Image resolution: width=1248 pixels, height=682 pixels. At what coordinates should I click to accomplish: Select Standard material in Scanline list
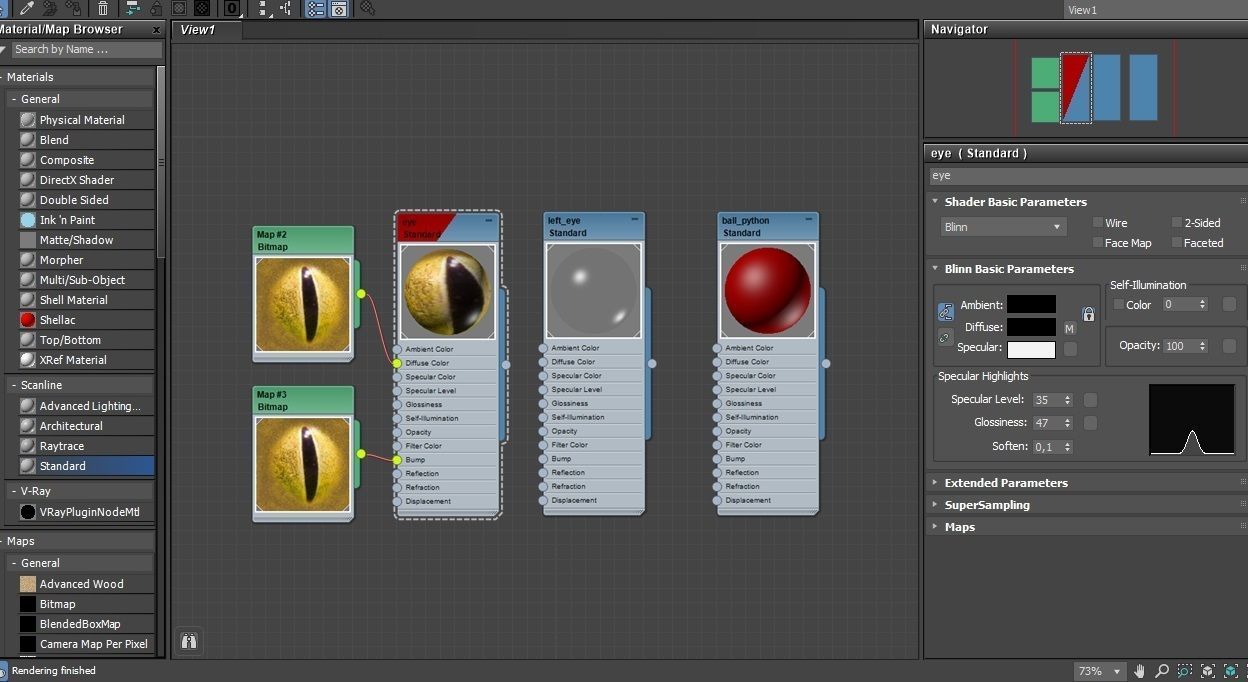point(62,466)
